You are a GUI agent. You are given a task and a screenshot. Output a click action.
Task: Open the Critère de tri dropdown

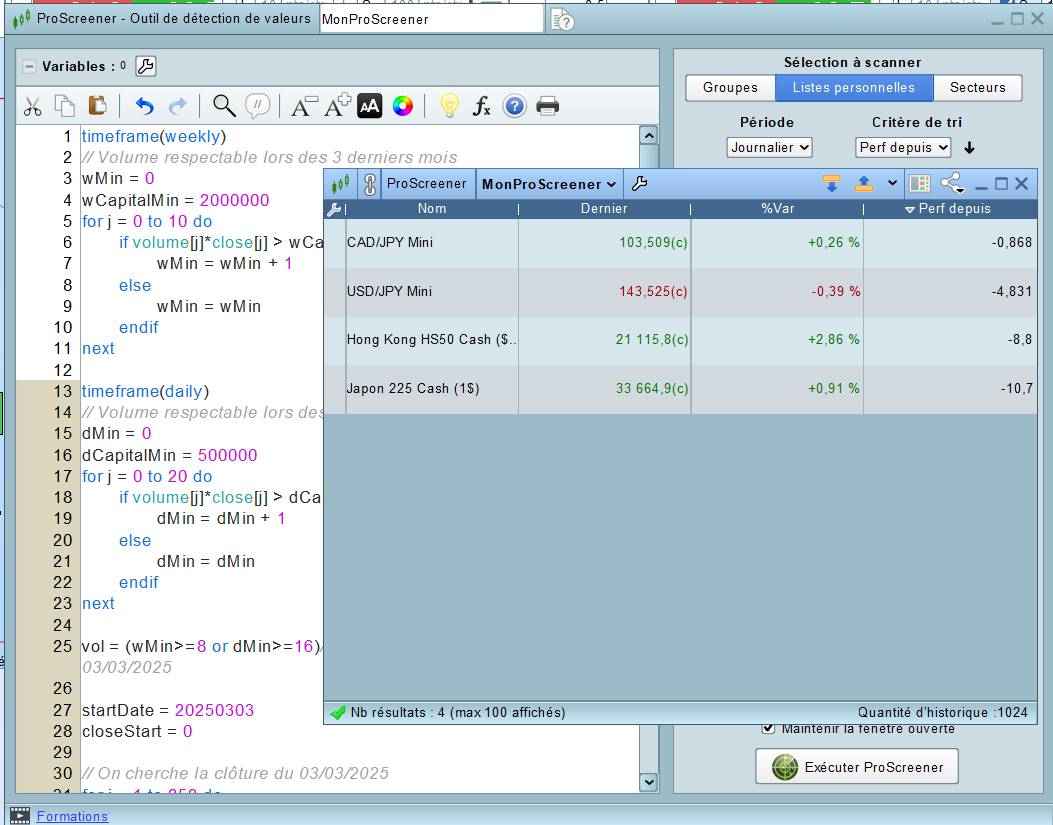[903, 147]
